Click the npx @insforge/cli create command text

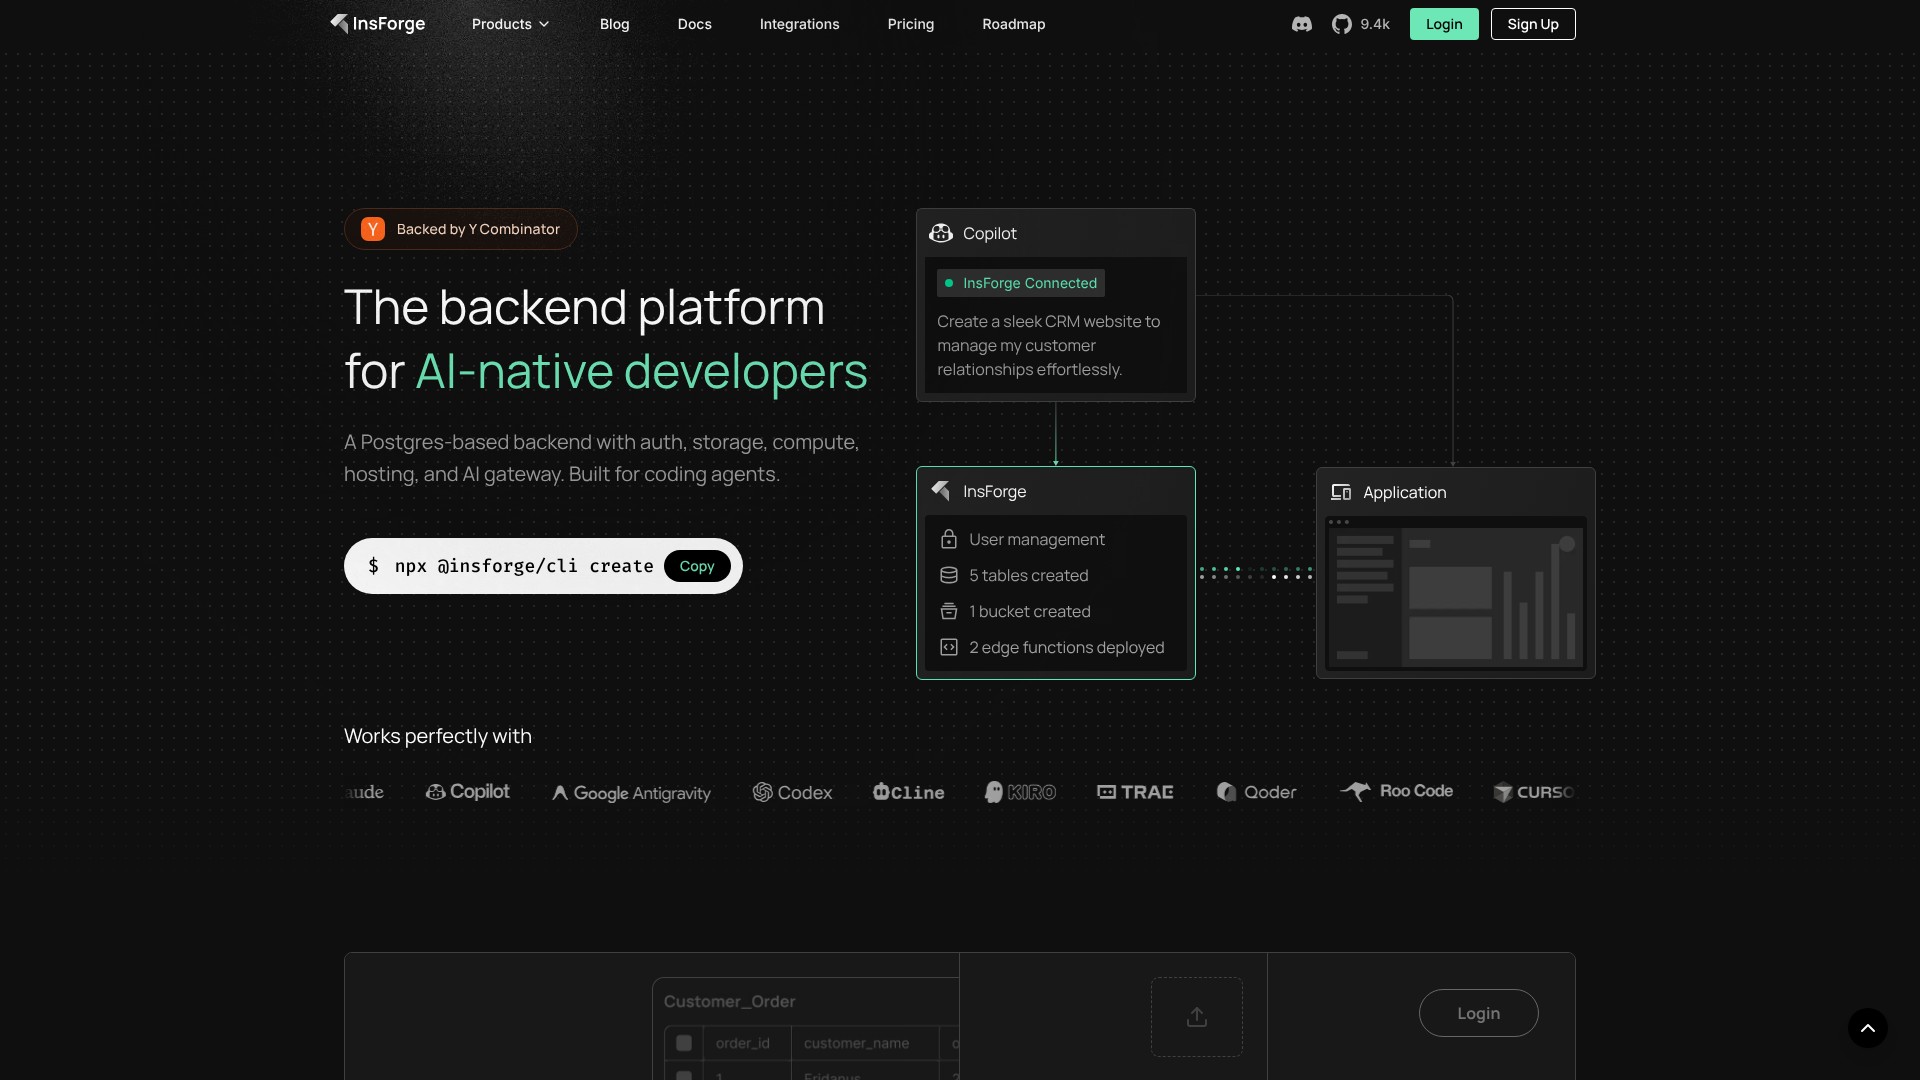(524, 566)
